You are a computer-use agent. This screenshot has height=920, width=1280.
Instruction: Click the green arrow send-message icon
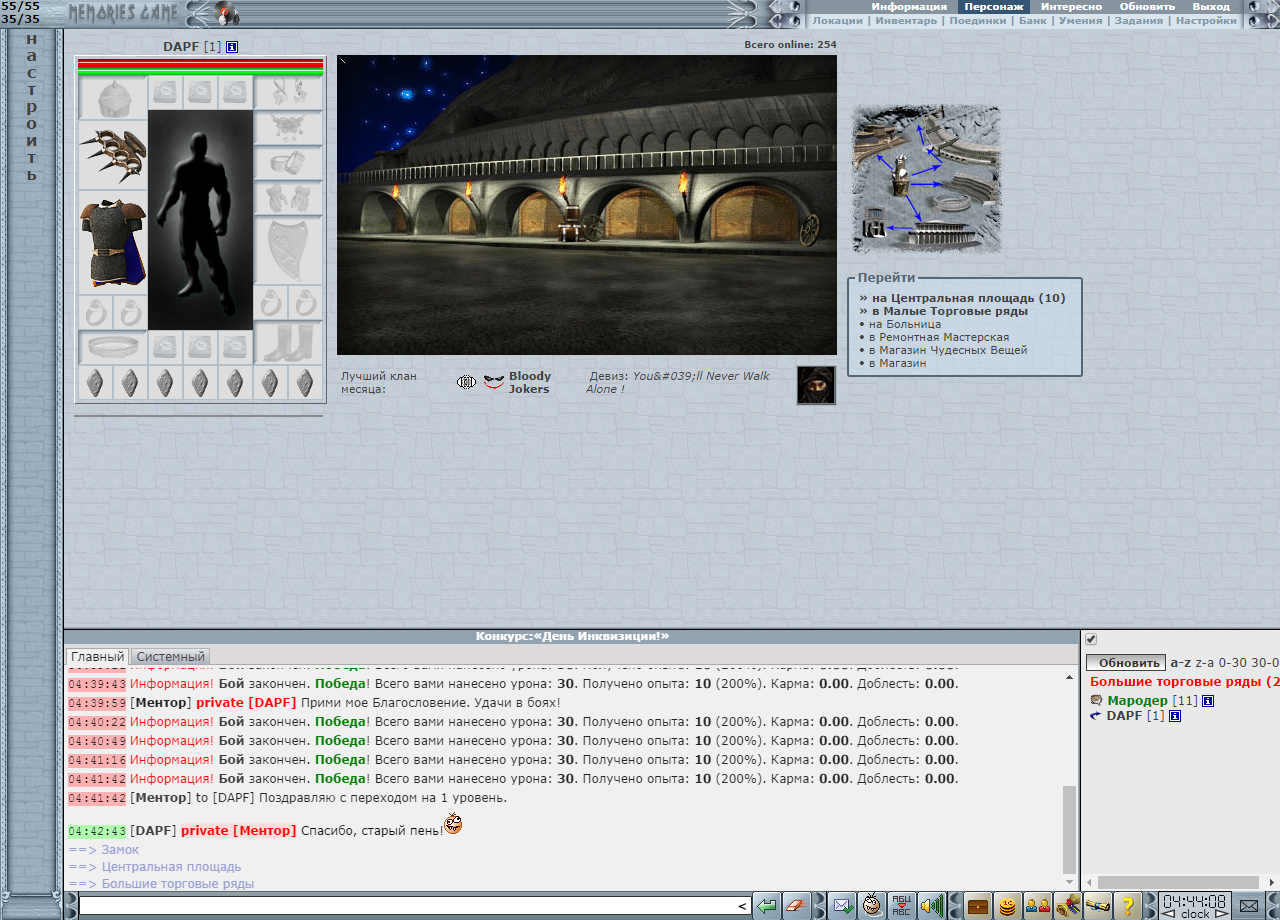click(766, 906)
